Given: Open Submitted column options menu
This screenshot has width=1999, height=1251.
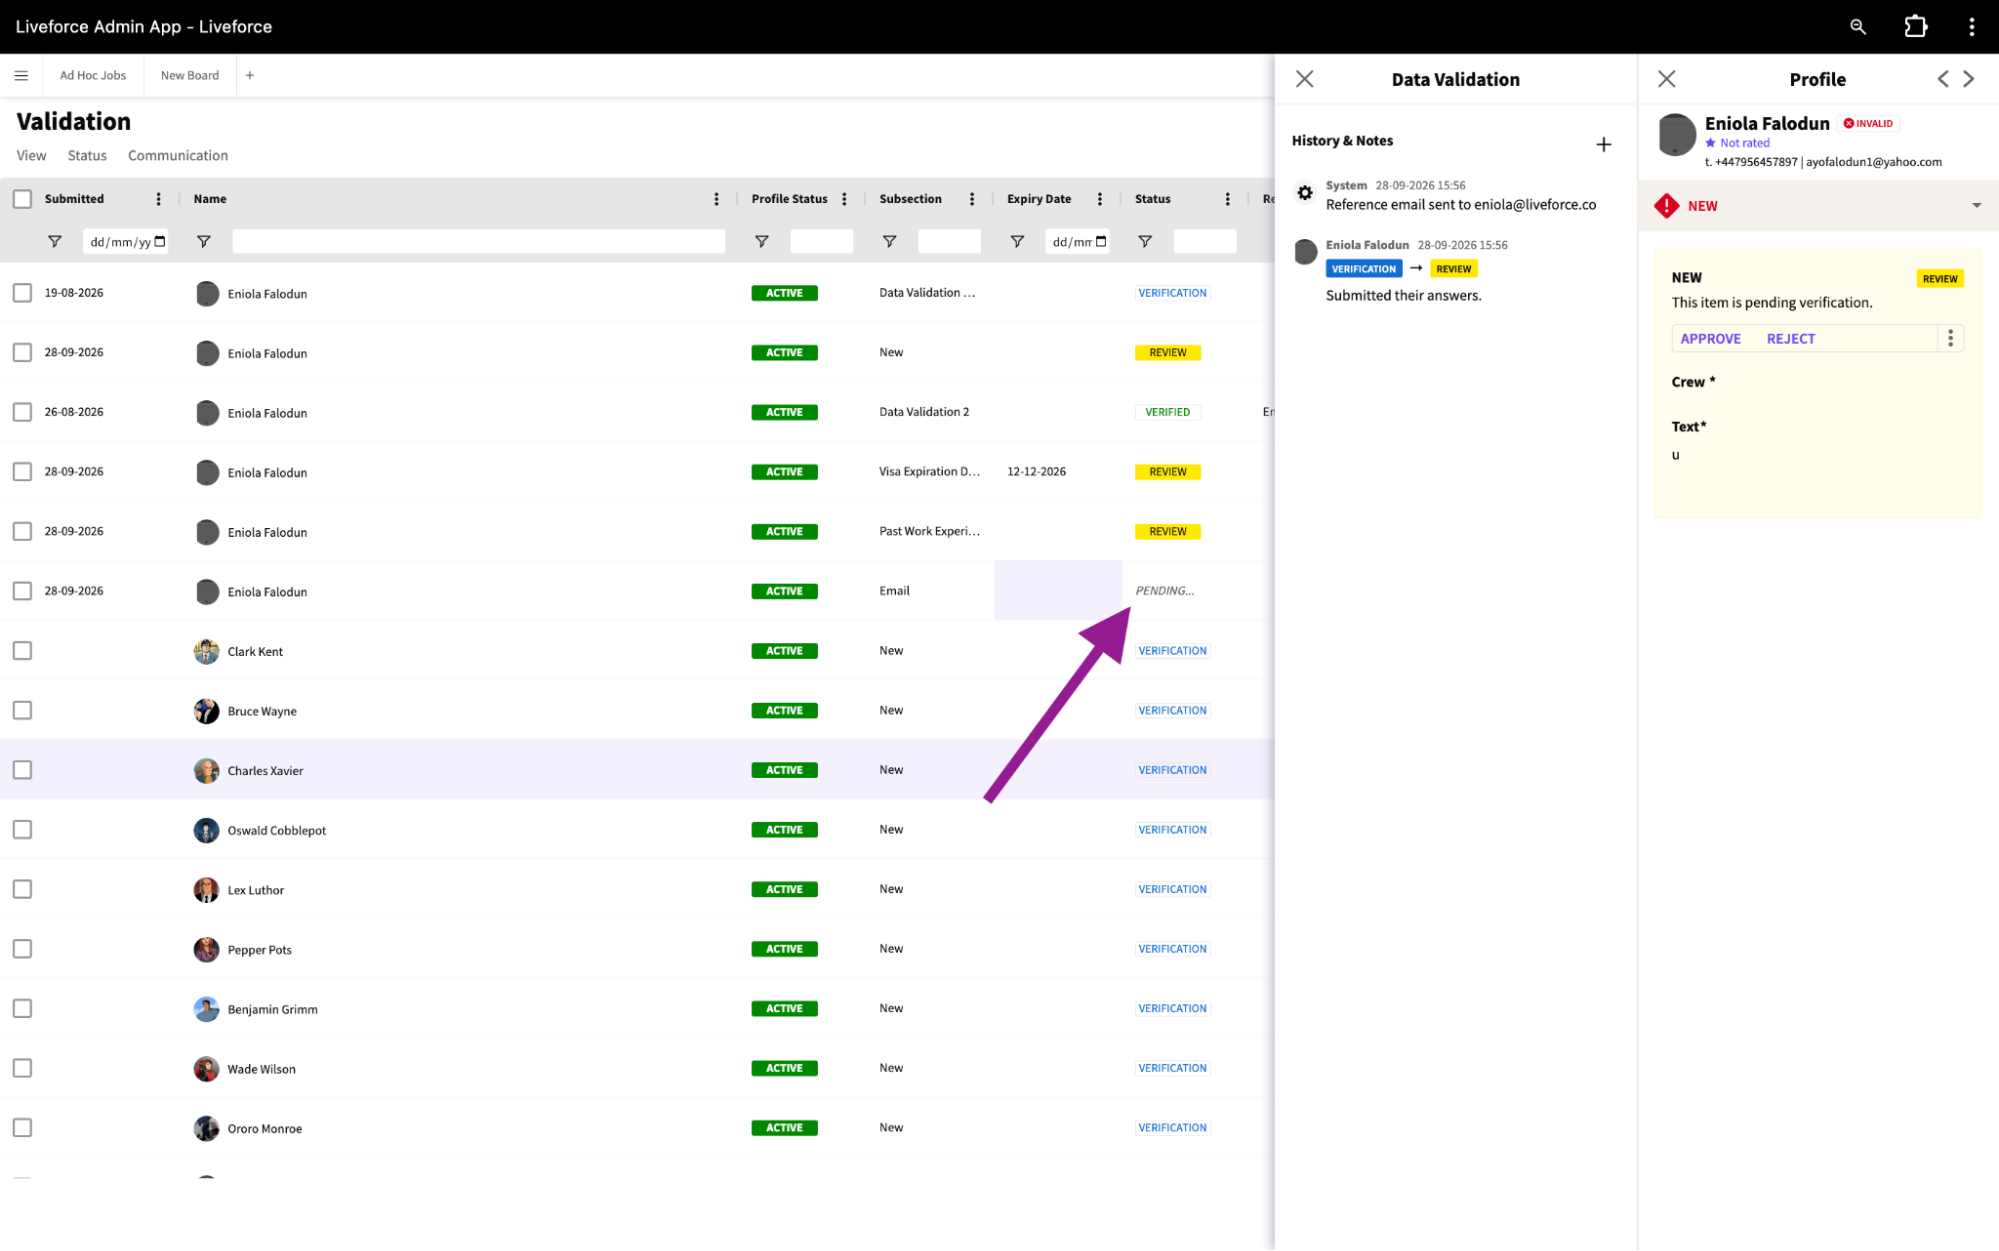Looking at the screenshot, I should coord(158,199).
